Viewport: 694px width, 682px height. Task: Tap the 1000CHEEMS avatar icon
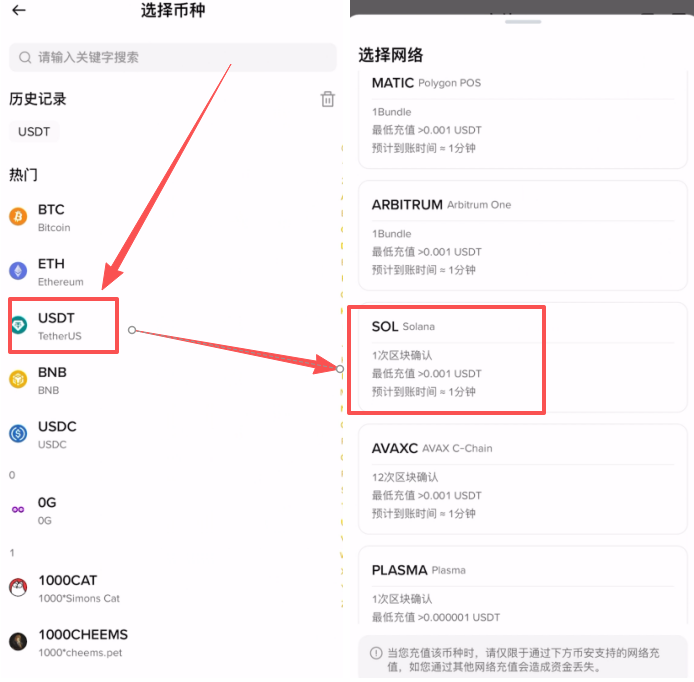coord(18,641)
